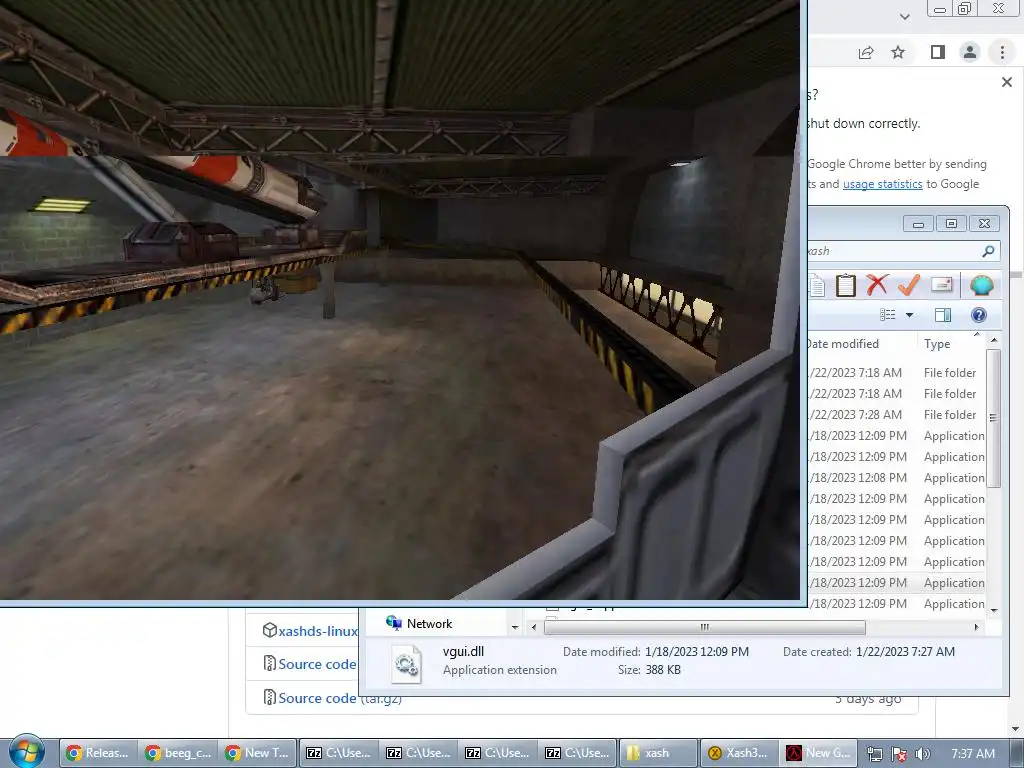
Task: Switch to New G... Half-Life taskbar button
Action: (x=818, y=753)
